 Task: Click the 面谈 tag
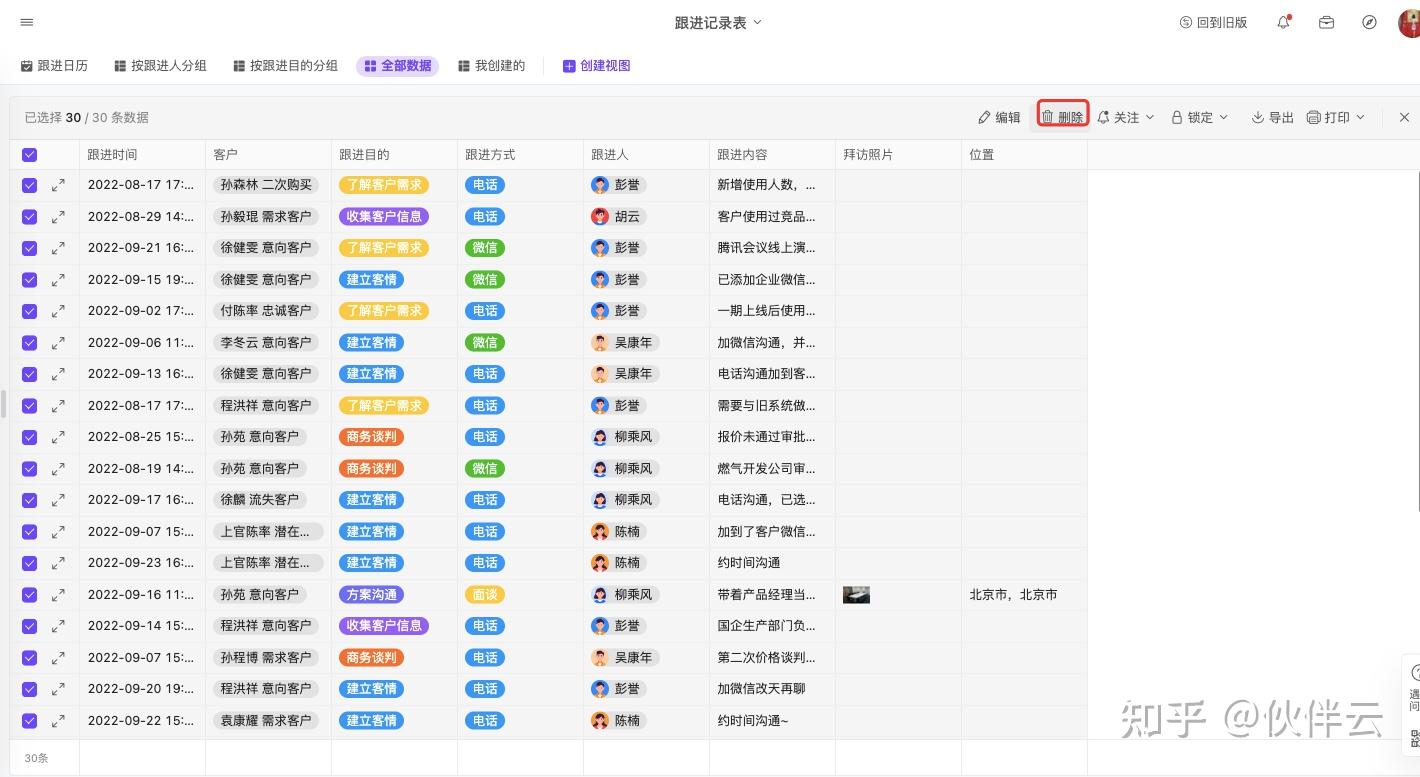click(485, 594)
